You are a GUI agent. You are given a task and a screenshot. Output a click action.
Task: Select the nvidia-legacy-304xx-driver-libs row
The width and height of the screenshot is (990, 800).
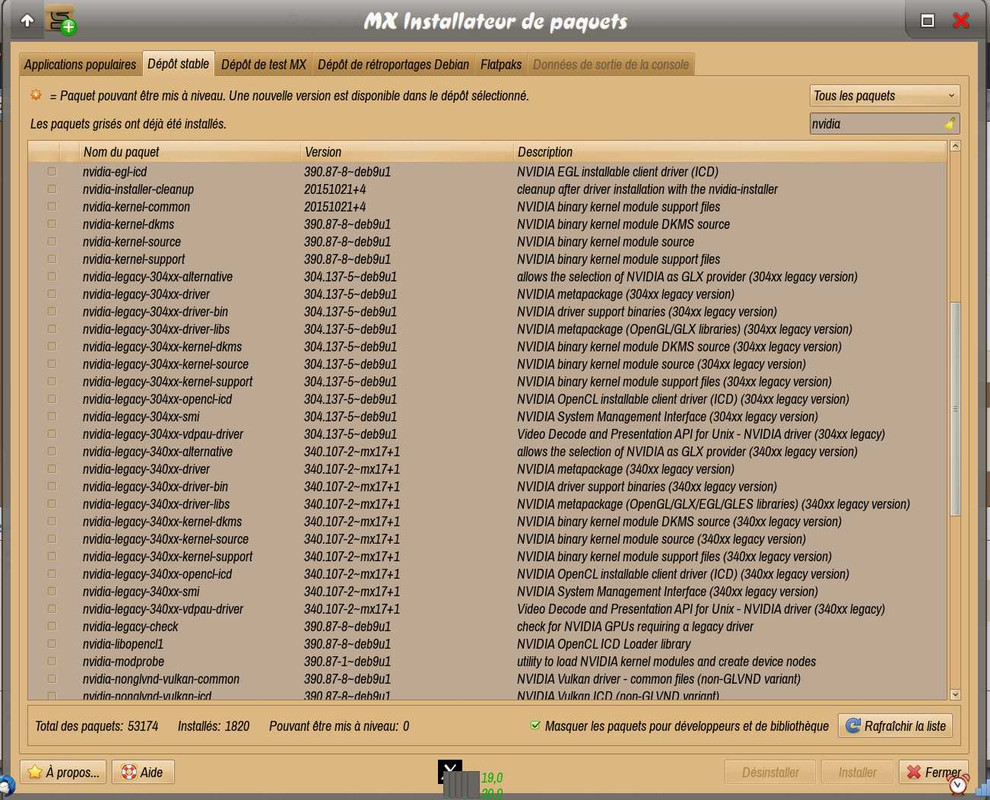click(487, 329)
